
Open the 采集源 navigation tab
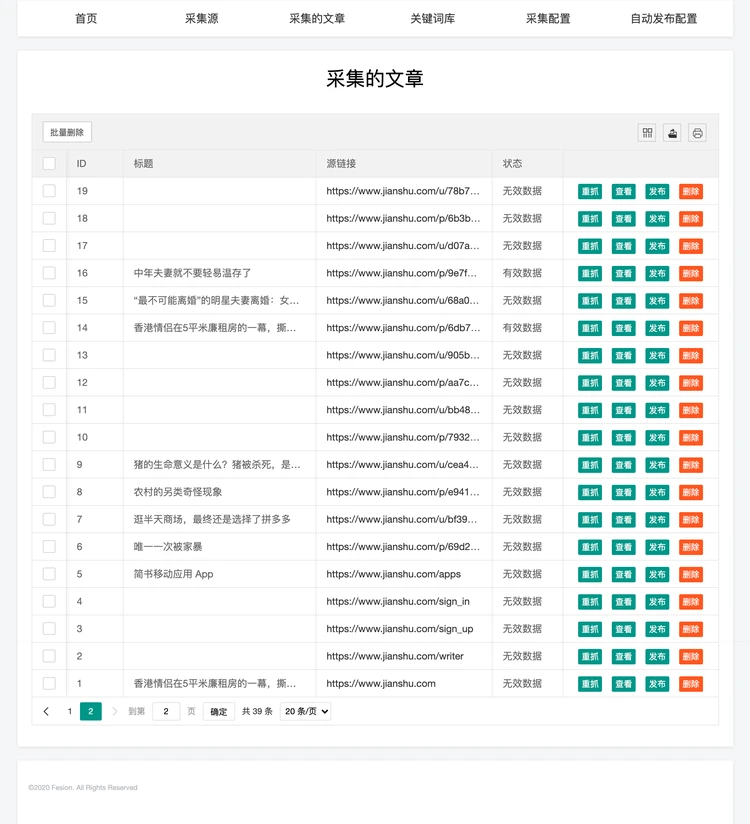click(x=201, y=18)
